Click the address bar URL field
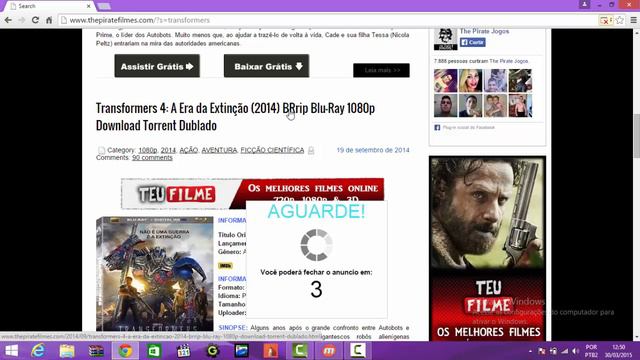Viewport: 640px width, 360px height. (329, 20)
